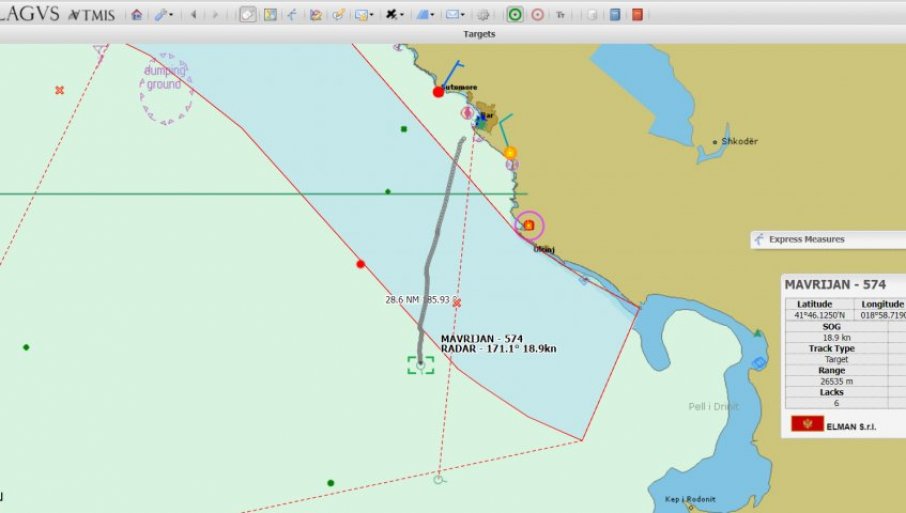Open the Express Measures panel
Screen dimensions: 906x513
pyautogui.click(x=810, y=239)
